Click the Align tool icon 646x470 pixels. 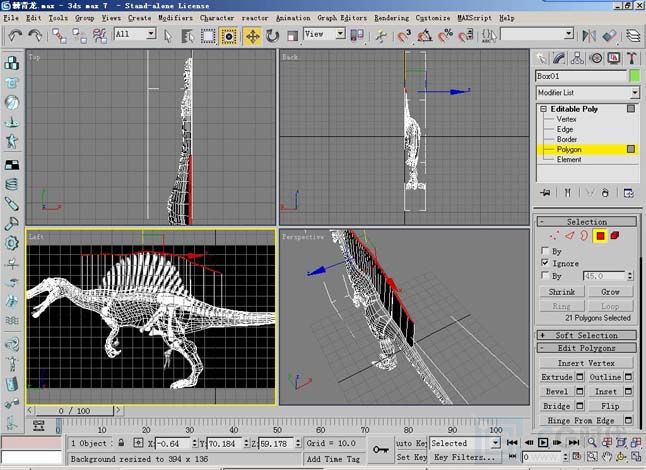click(609, 36)
